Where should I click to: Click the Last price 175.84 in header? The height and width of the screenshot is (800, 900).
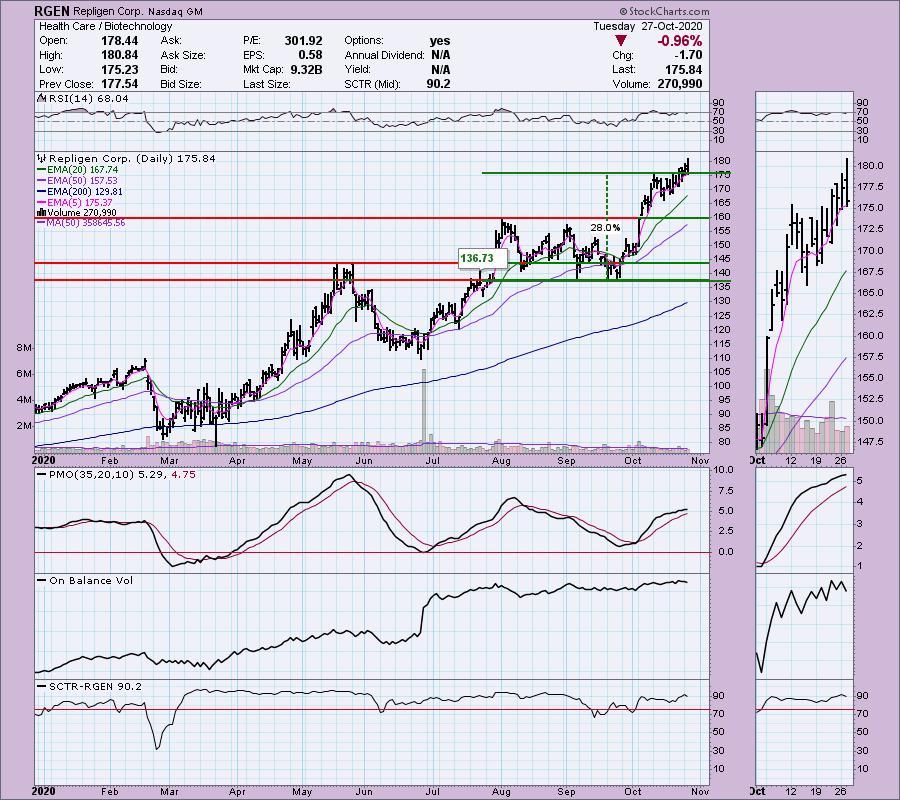685,69
